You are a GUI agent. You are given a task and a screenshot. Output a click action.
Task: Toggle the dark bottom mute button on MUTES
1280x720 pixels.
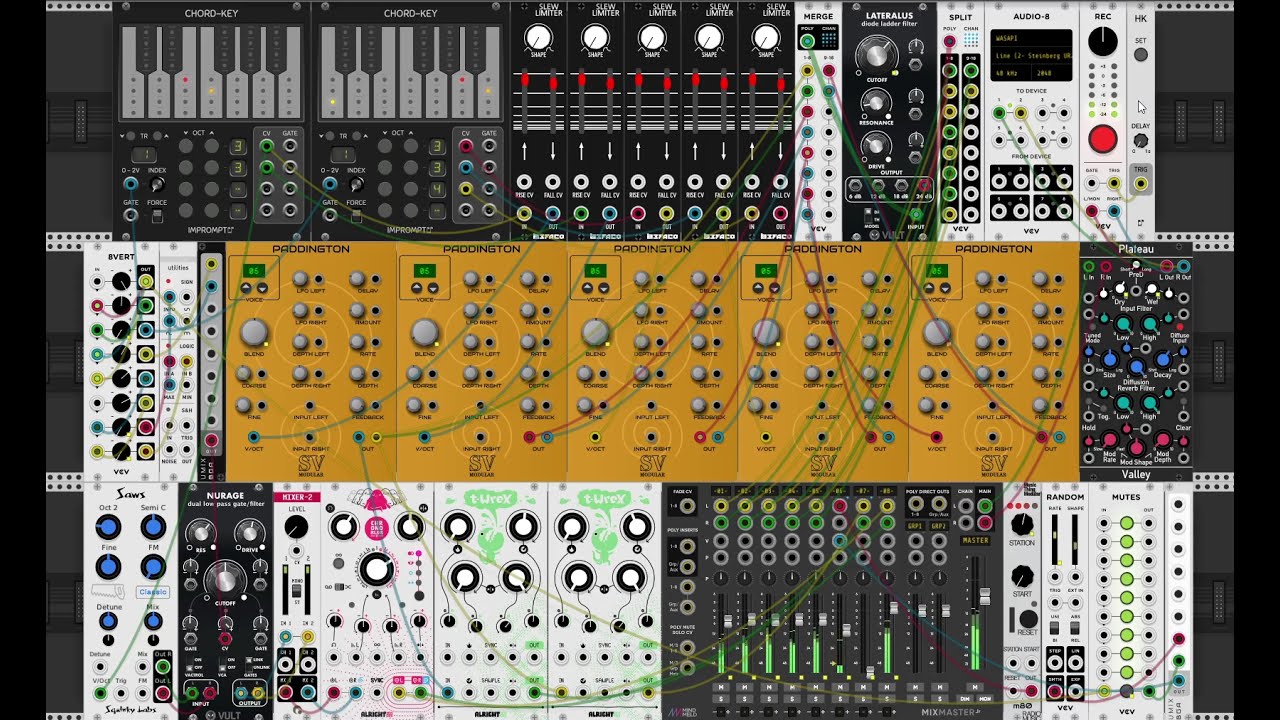[1127, 690]
